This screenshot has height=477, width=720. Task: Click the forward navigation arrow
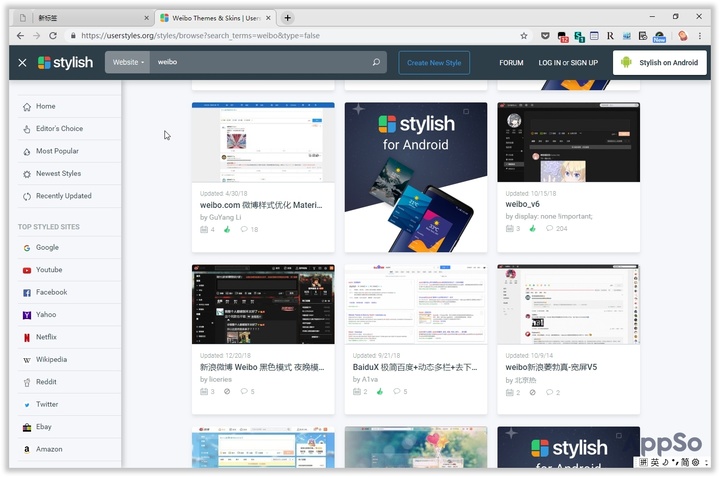tap(37, 36)
